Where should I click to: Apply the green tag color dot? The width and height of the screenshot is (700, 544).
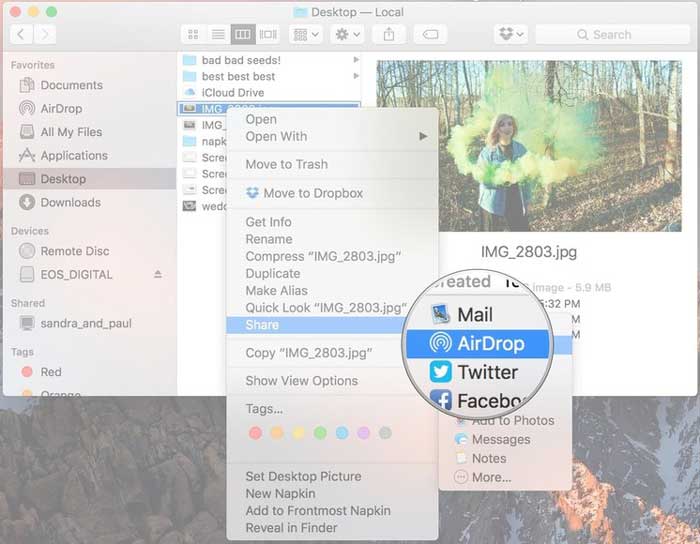coord(320,433)
